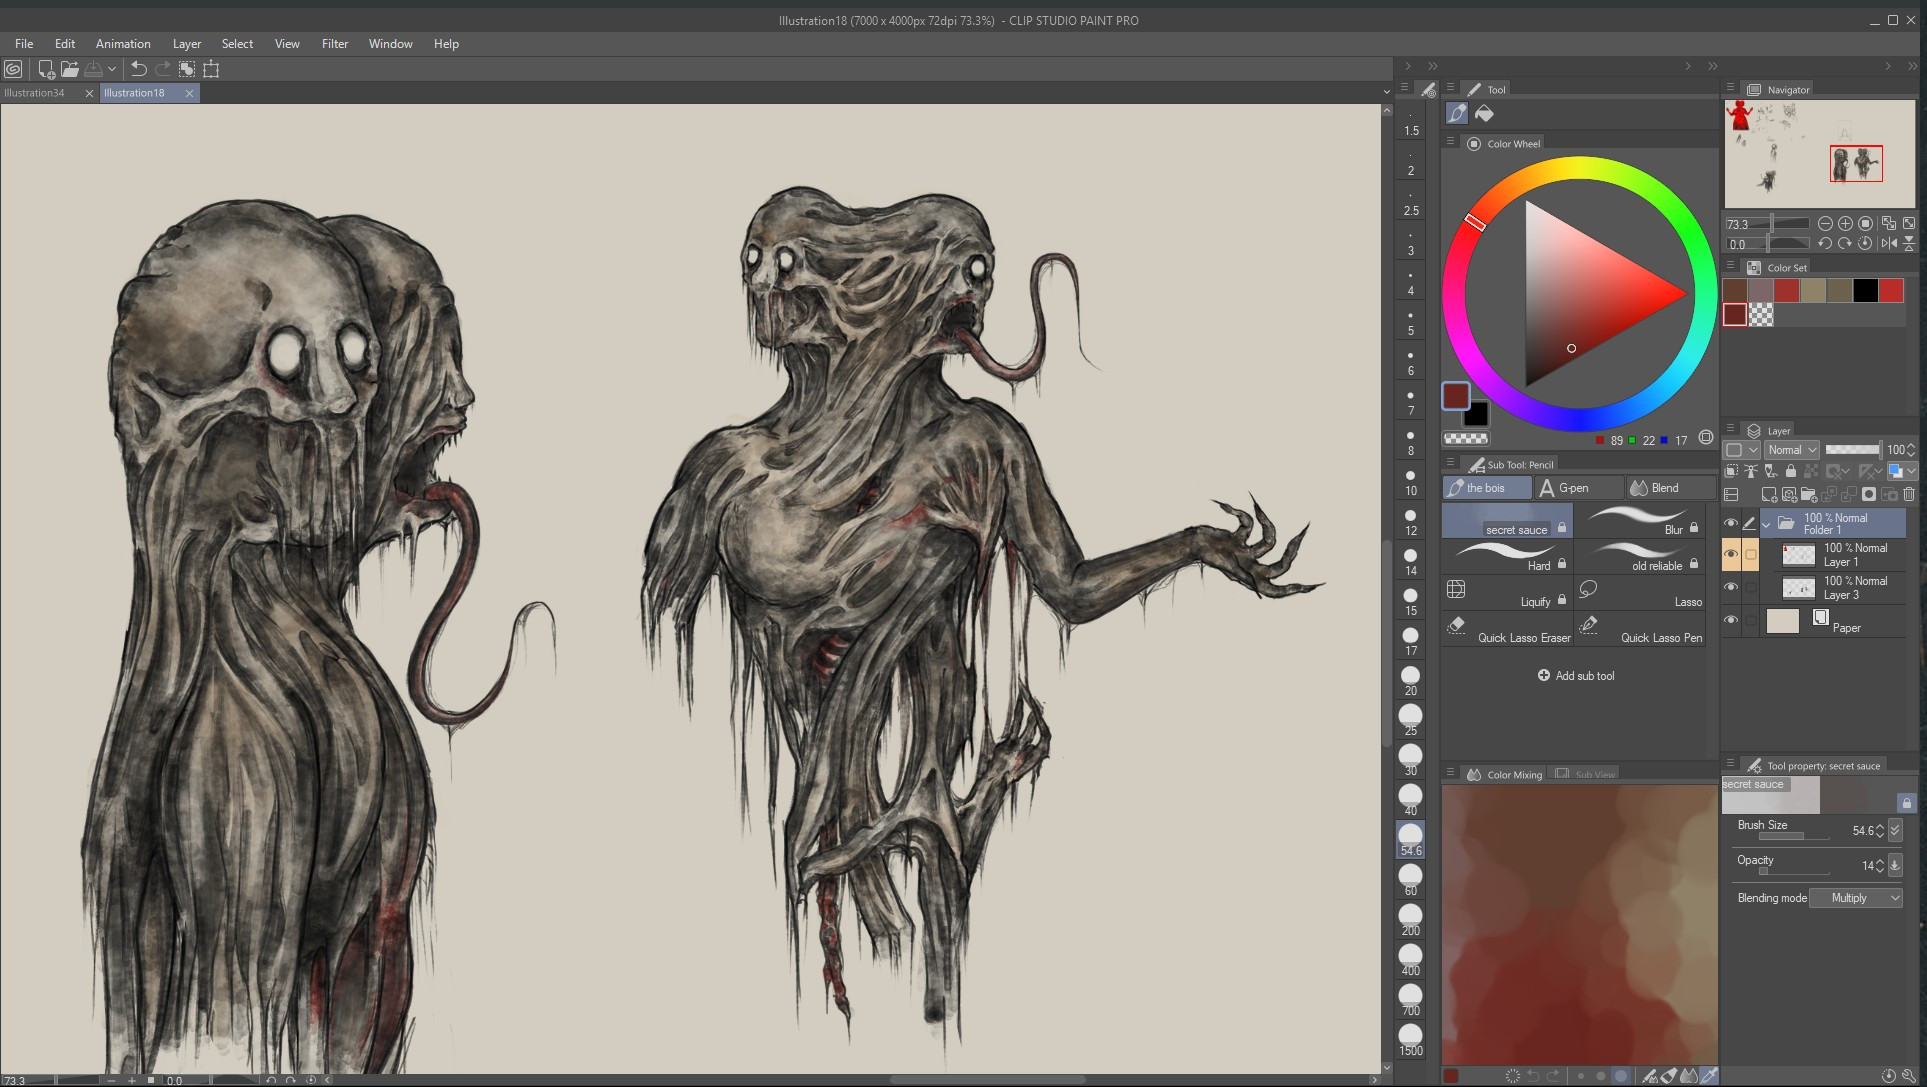Click Opacity dynamics button
Viewport: 1927px width, 1087px height.
pyautogui.click(x=1895, y=865)
